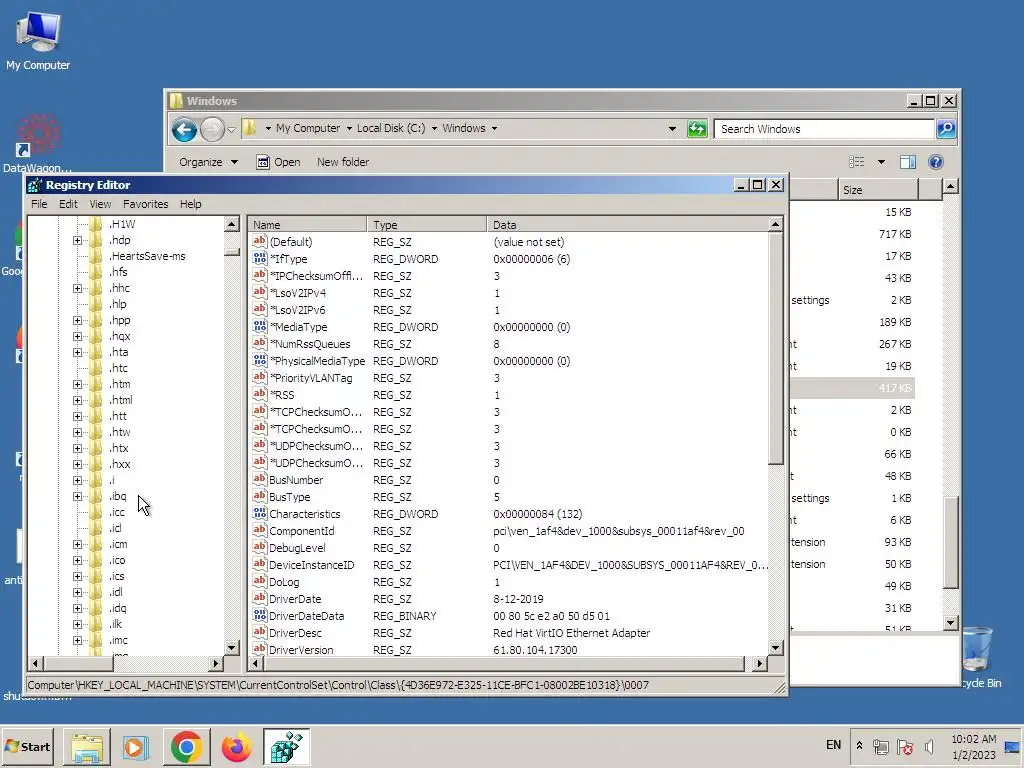Refresh the Windows explorer address bar
Viewport: 1024px width, 768px height.
[x=697, y=129]
